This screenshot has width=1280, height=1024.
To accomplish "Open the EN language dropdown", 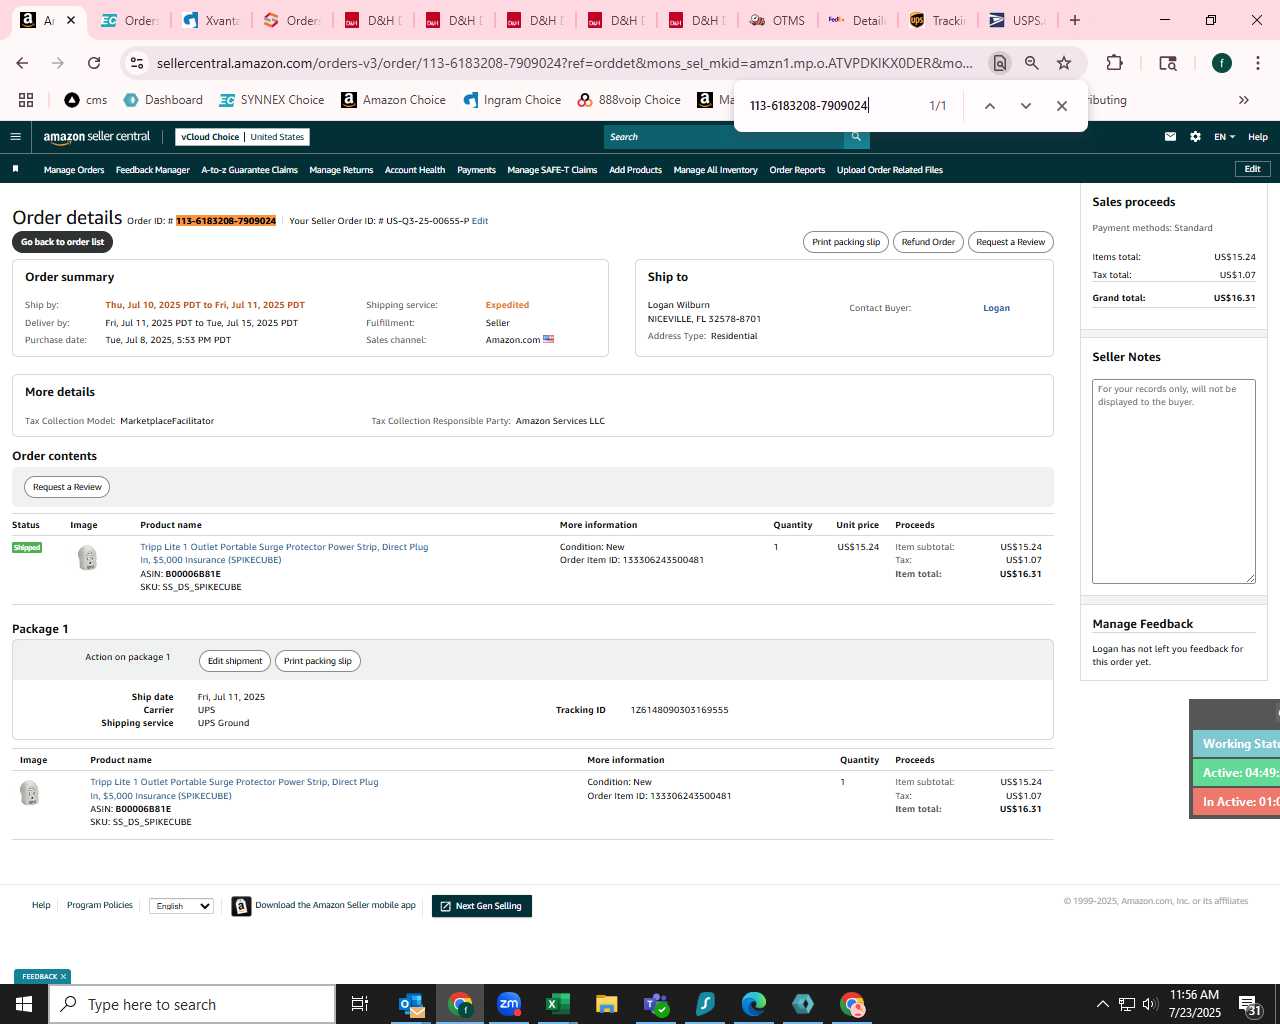I will click(x=1224, y=137).
